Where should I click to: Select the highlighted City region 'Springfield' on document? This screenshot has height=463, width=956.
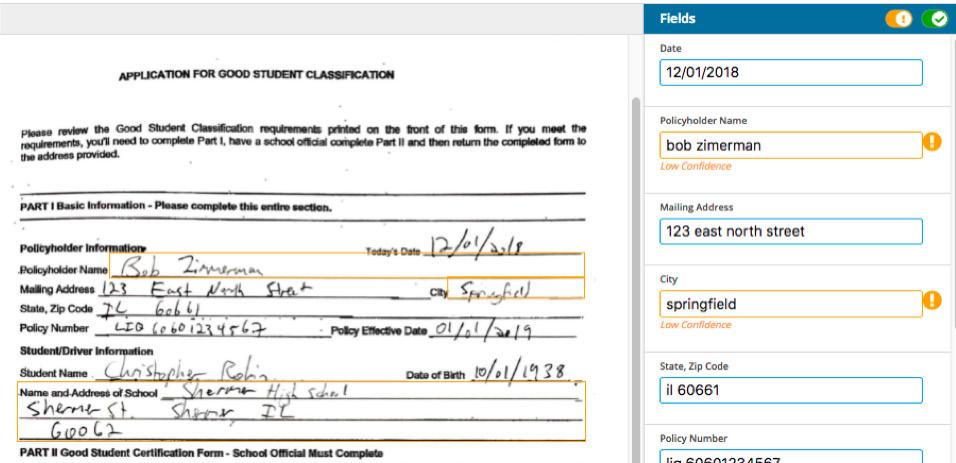(x=516, y=288)
